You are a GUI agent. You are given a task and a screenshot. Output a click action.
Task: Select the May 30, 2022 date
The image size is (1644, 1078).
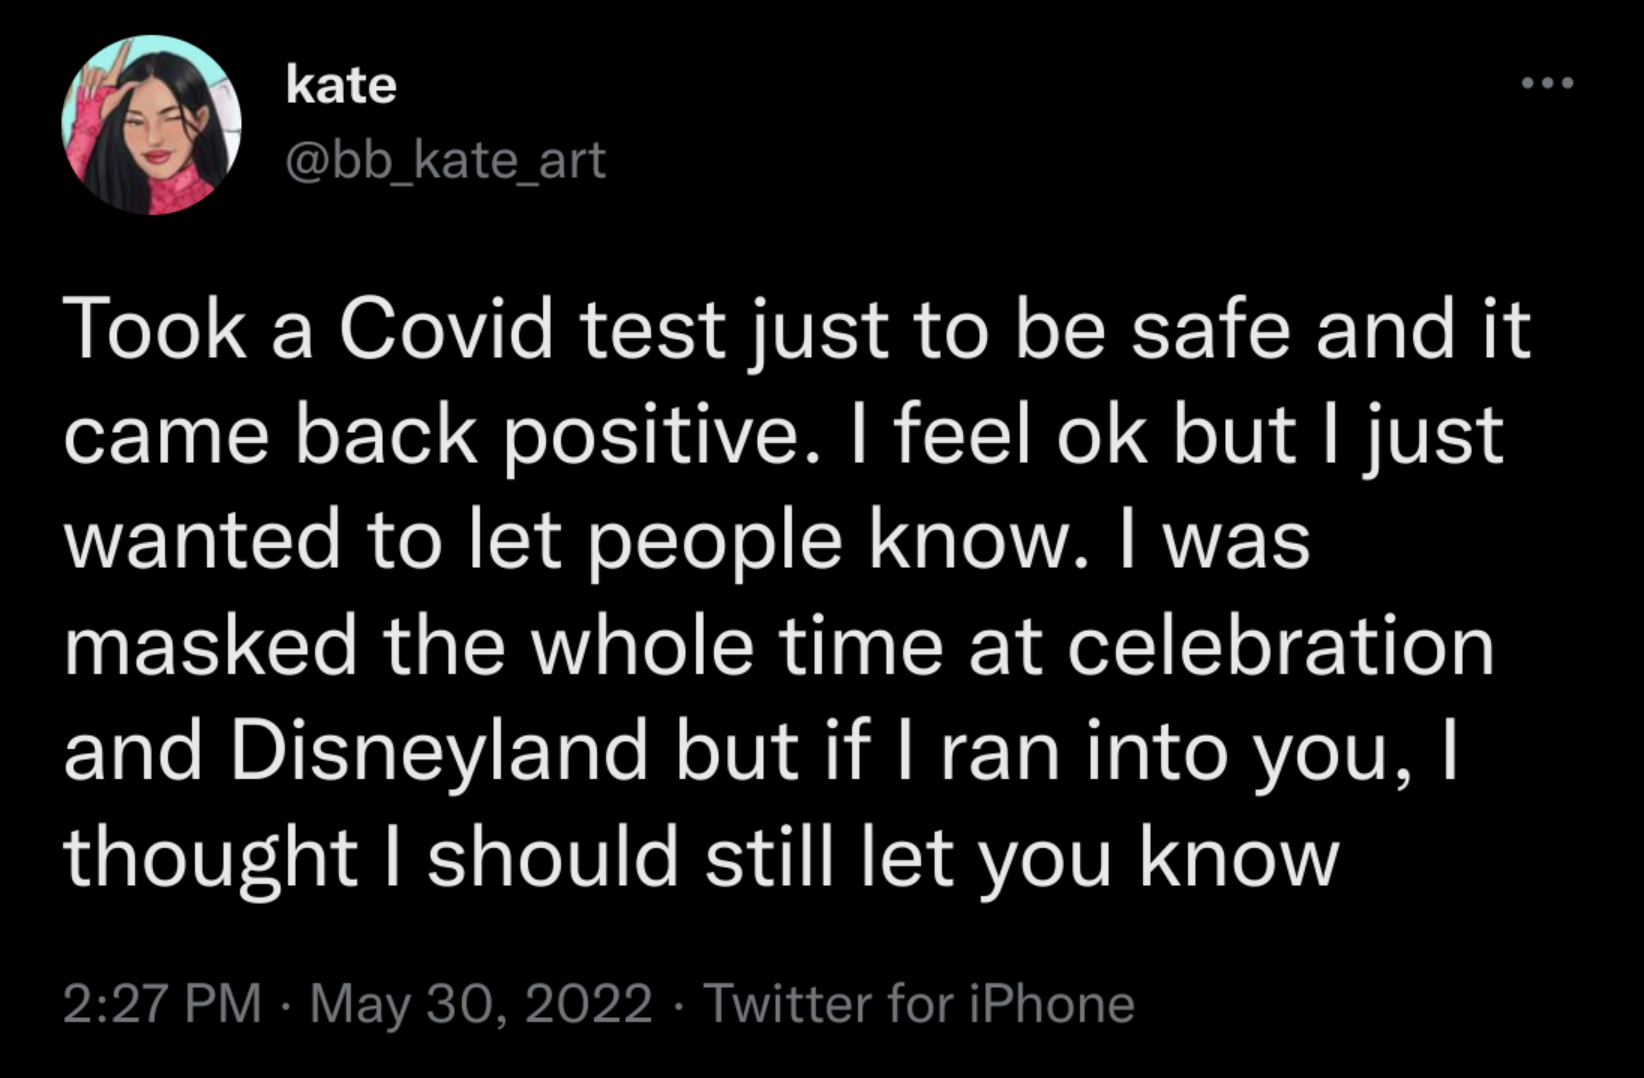481,1004
